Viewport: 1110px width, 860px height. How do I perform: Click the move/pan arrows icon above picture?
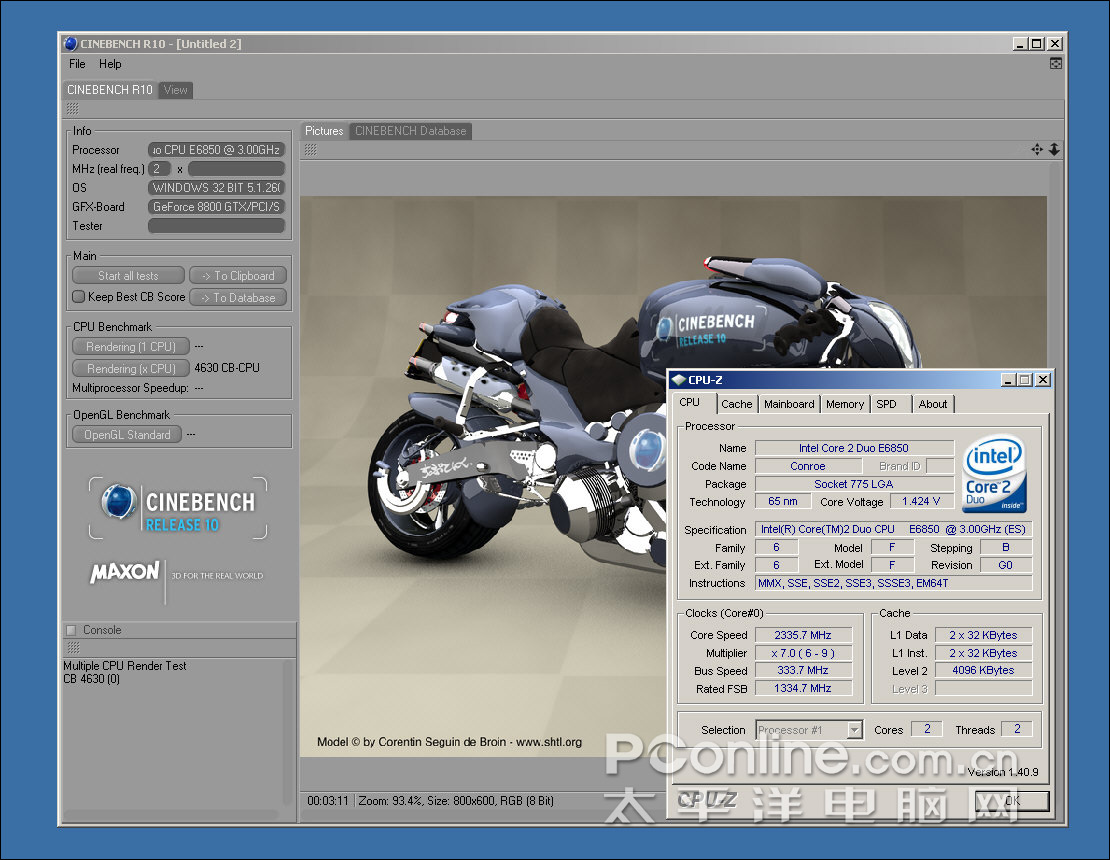tap(1037, 149)
